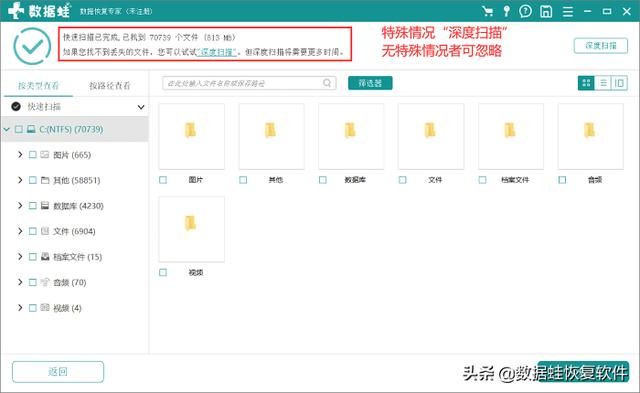Viewport: 640px width, 393px height.
Task: Open the 档案文件 folder thumbnail
Action: (x=511, y=136)
